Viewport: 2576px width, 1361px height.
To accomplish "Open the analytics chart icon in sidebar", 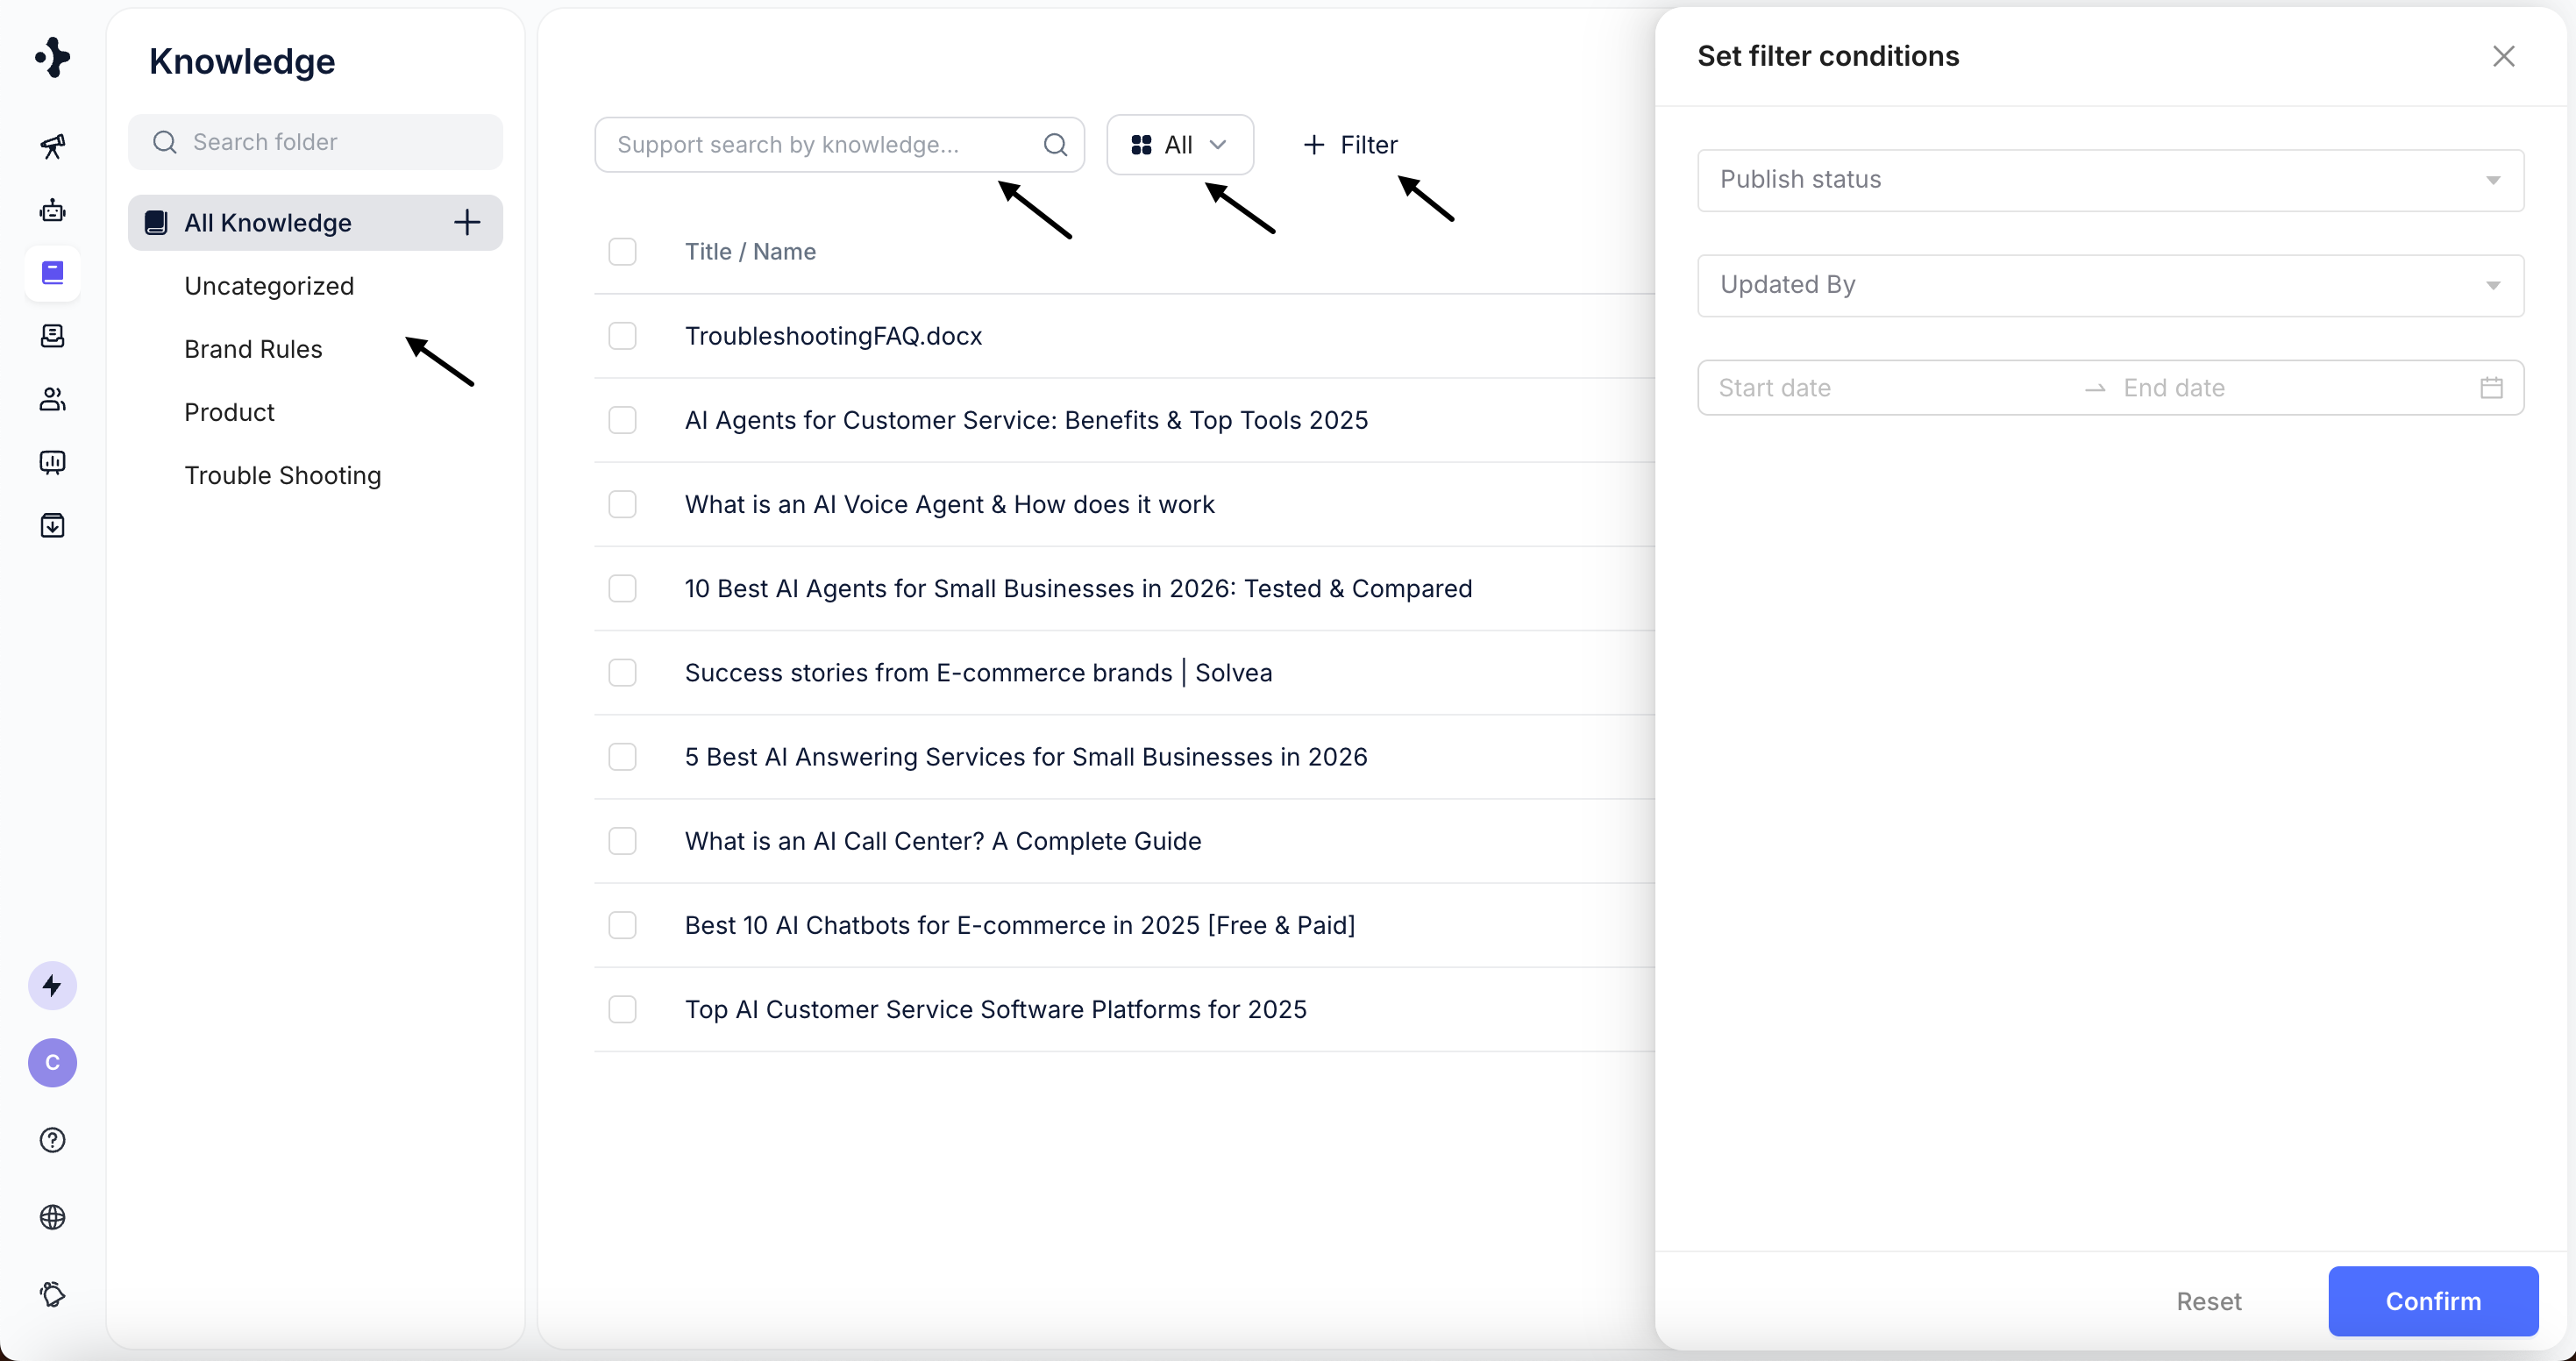I will click(52, 462).
